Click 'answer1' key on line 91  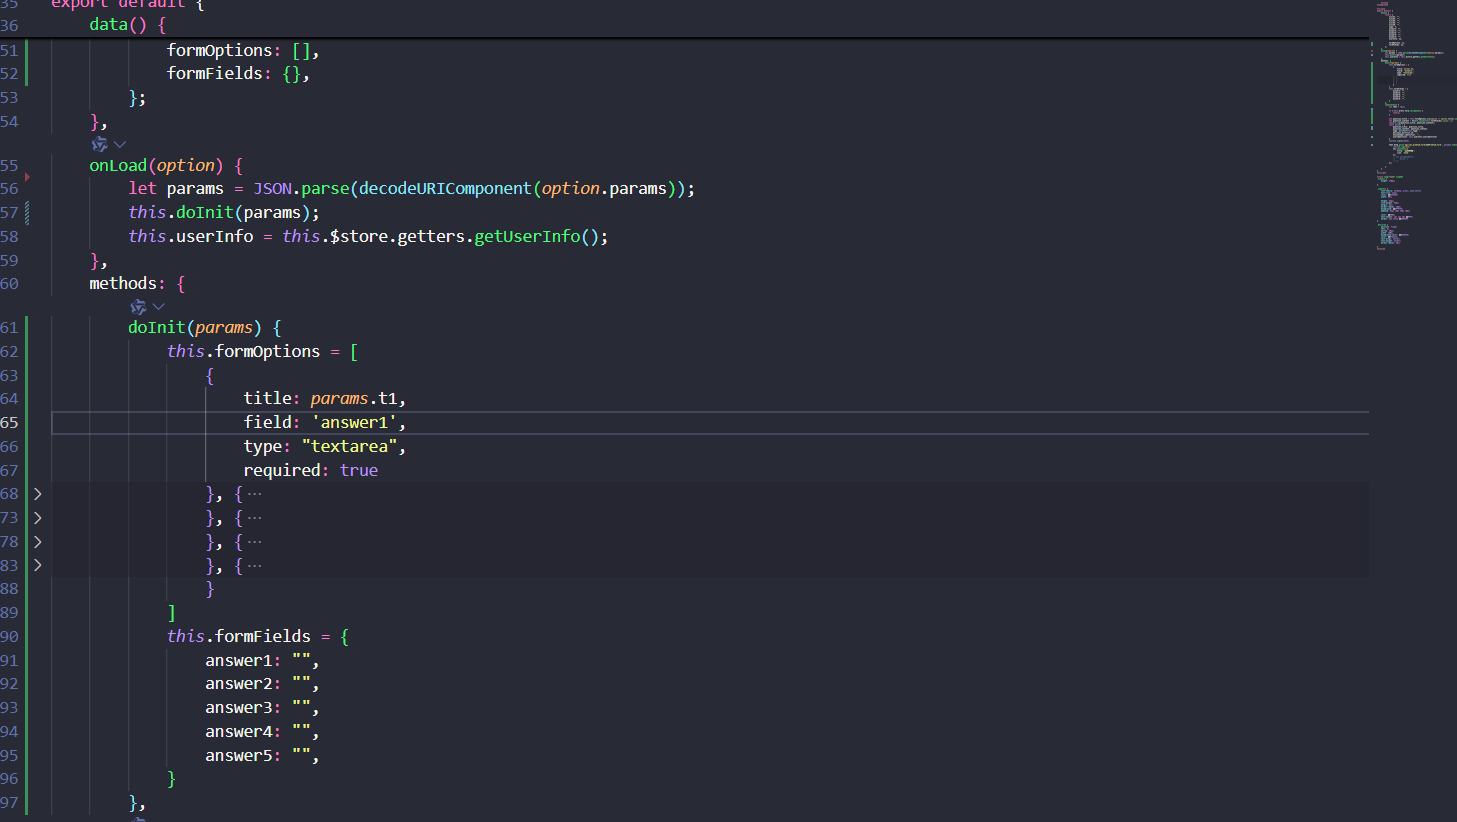tap(239, 661)
